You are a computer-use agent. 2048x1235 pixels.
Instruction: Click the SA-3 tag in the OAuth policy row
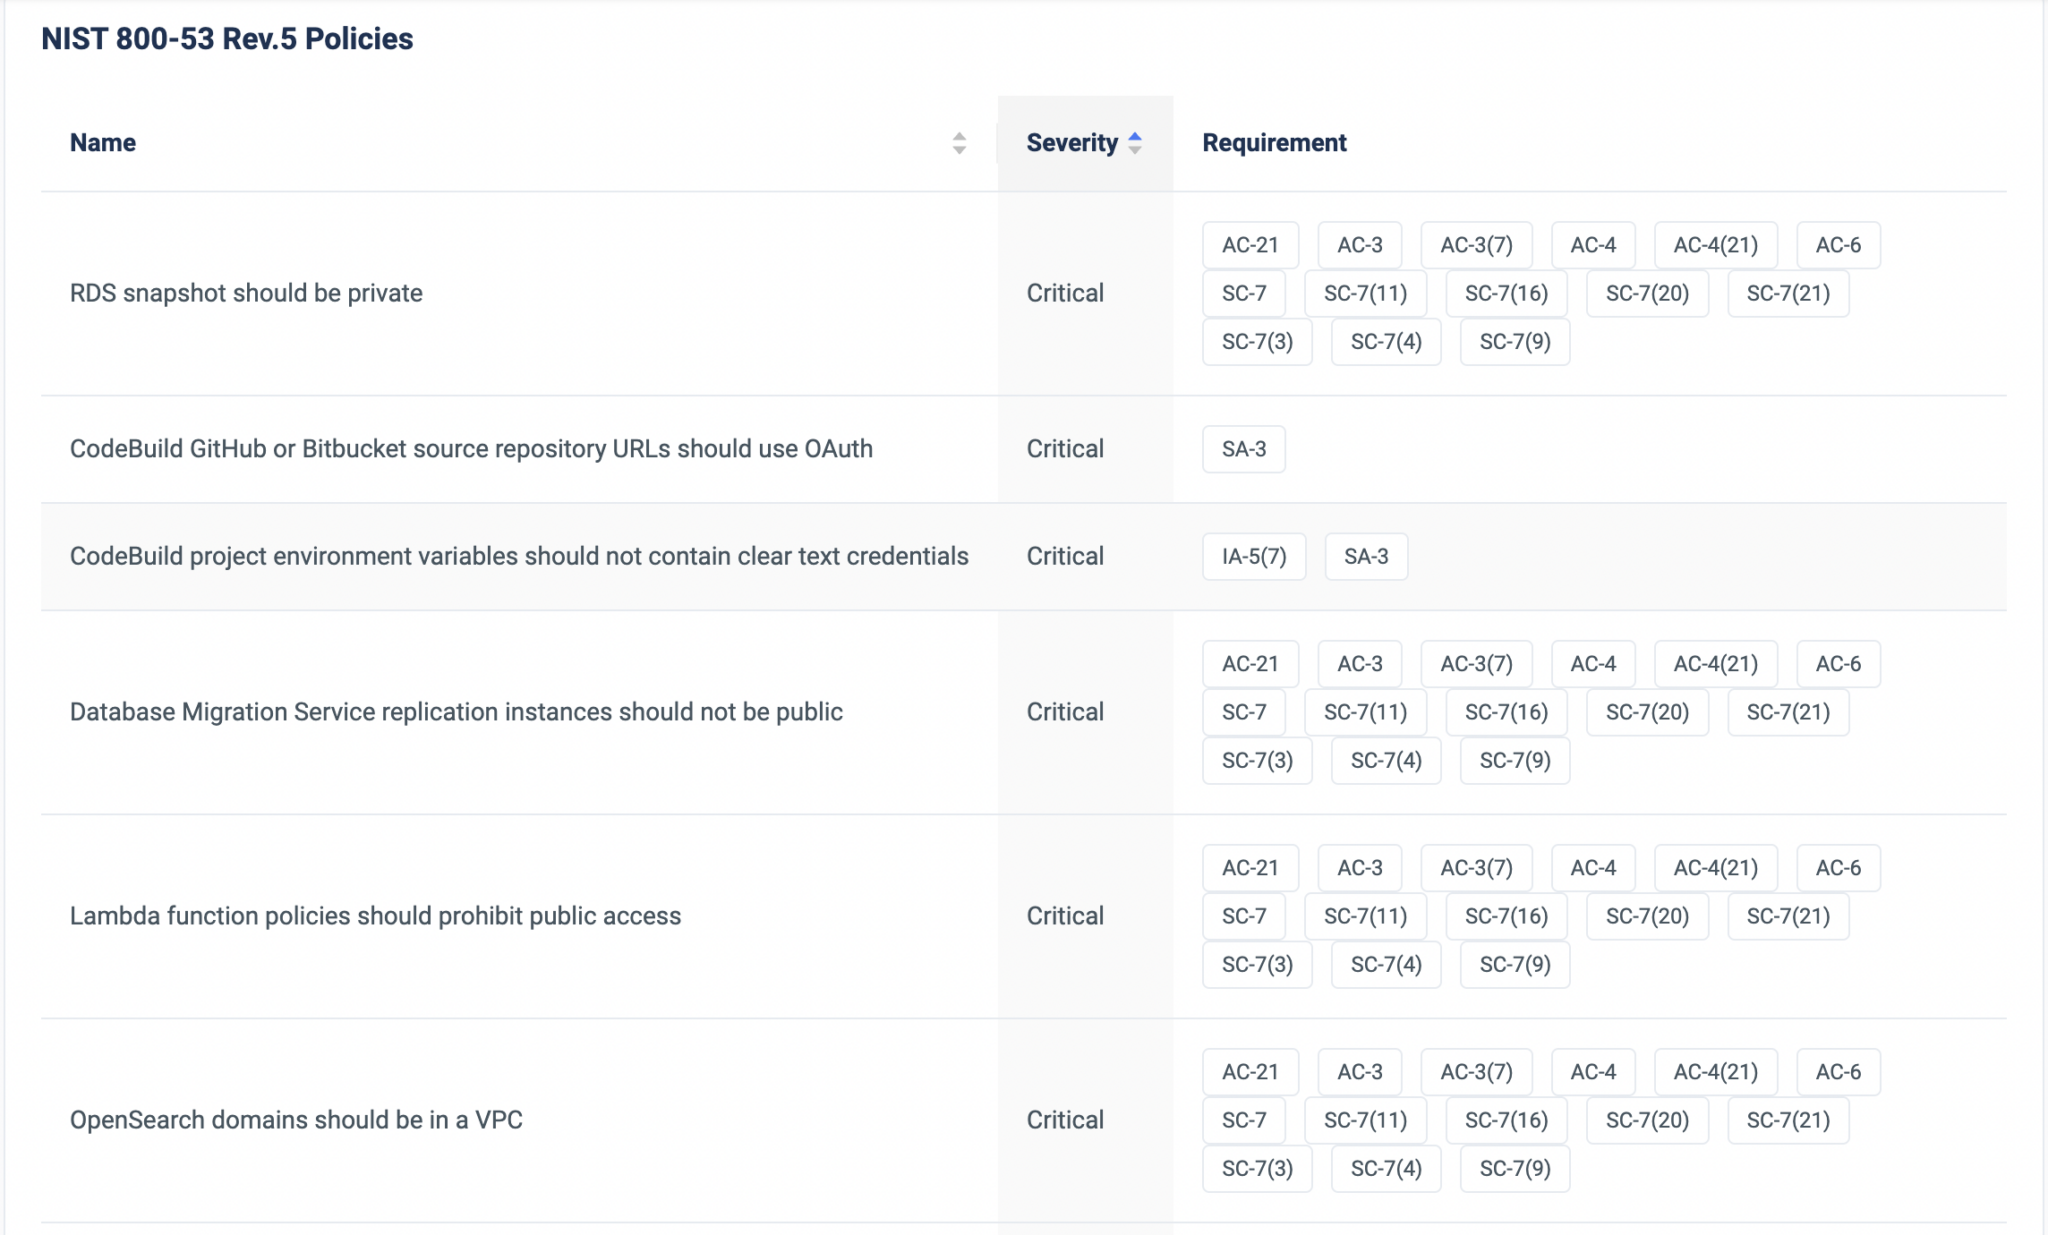pos(1244,449)
